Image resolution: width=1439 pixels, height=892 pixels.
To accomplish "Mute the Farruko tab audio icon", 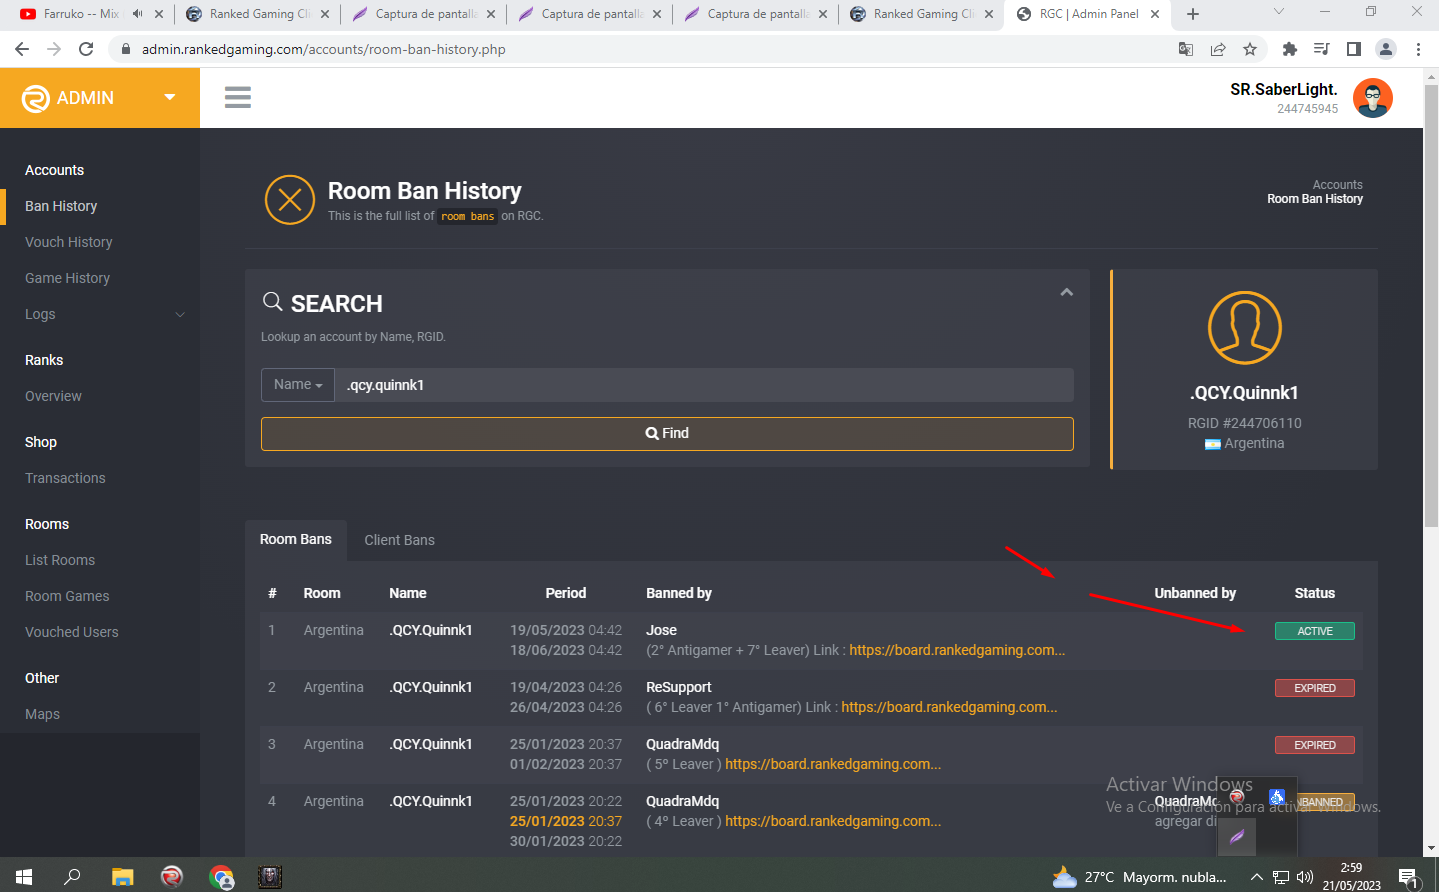I will tap(137, 14).
